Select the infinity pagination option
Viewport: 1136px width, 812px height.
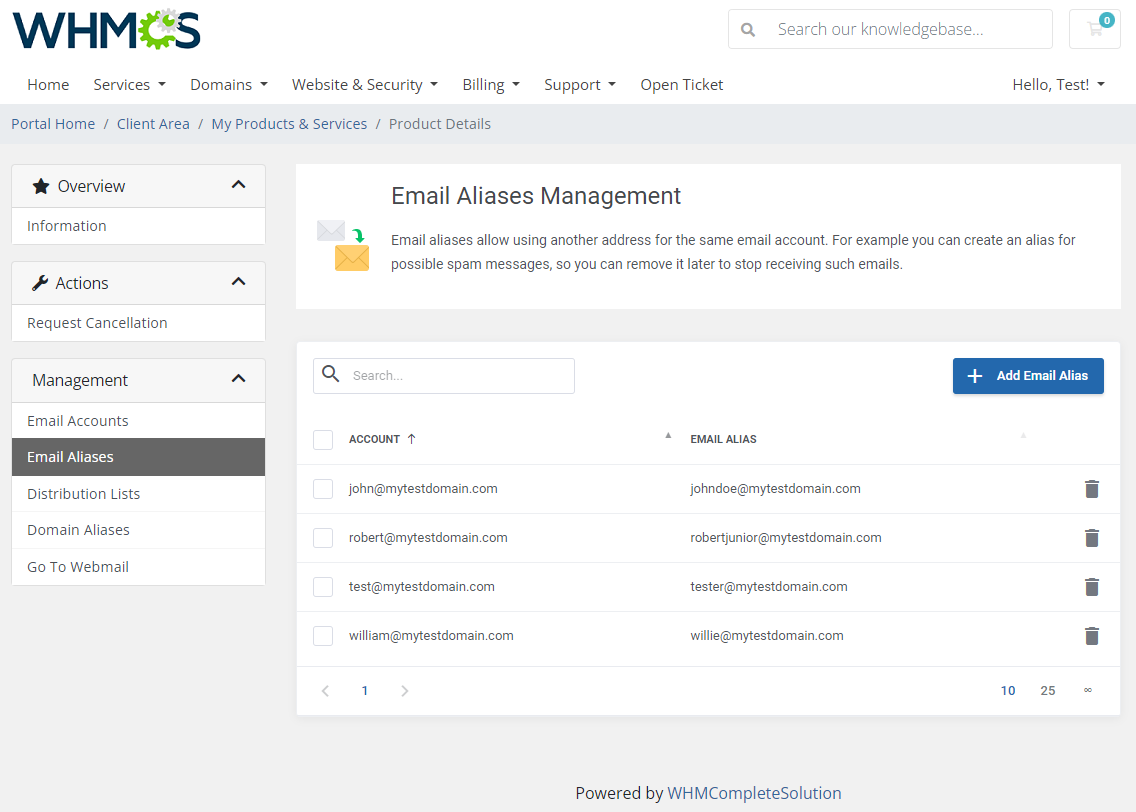1087,690
